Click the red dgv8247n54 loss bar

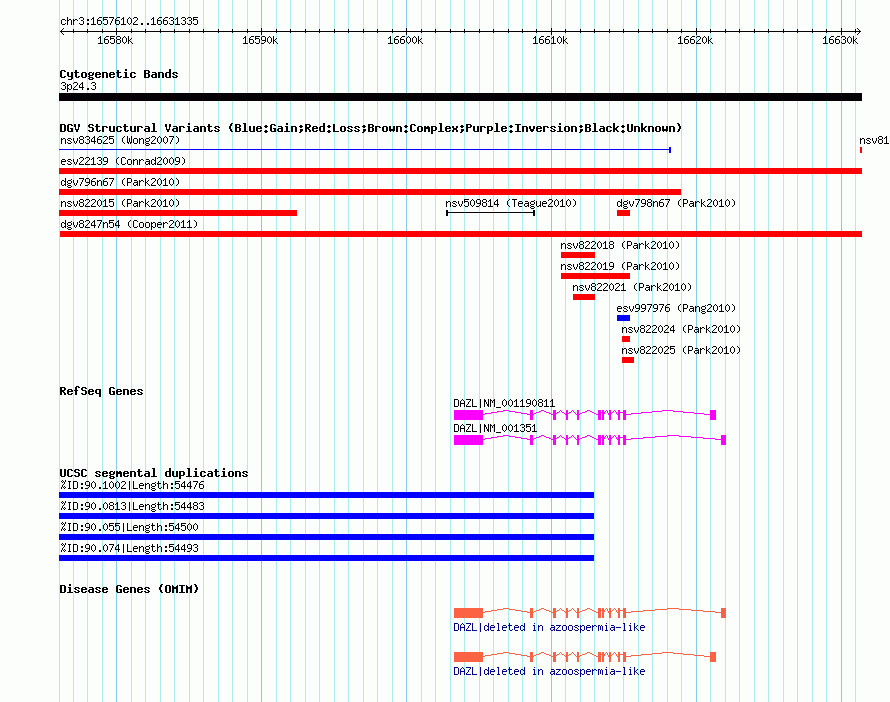(460, 234)
